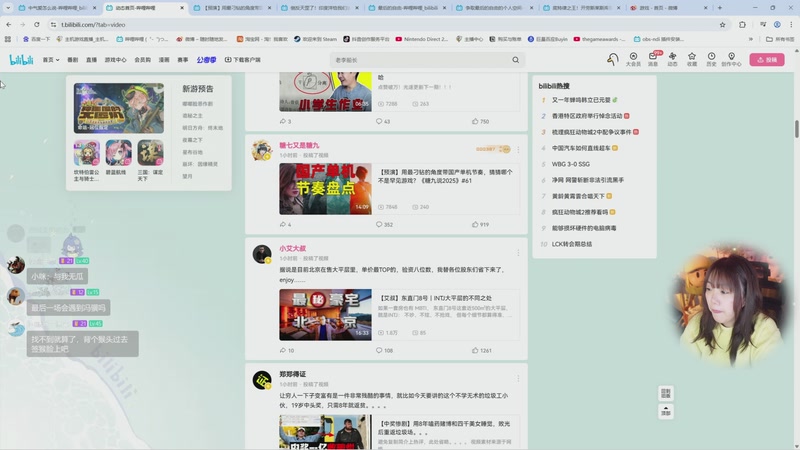Focus the bilibili search box

[421, 60]
